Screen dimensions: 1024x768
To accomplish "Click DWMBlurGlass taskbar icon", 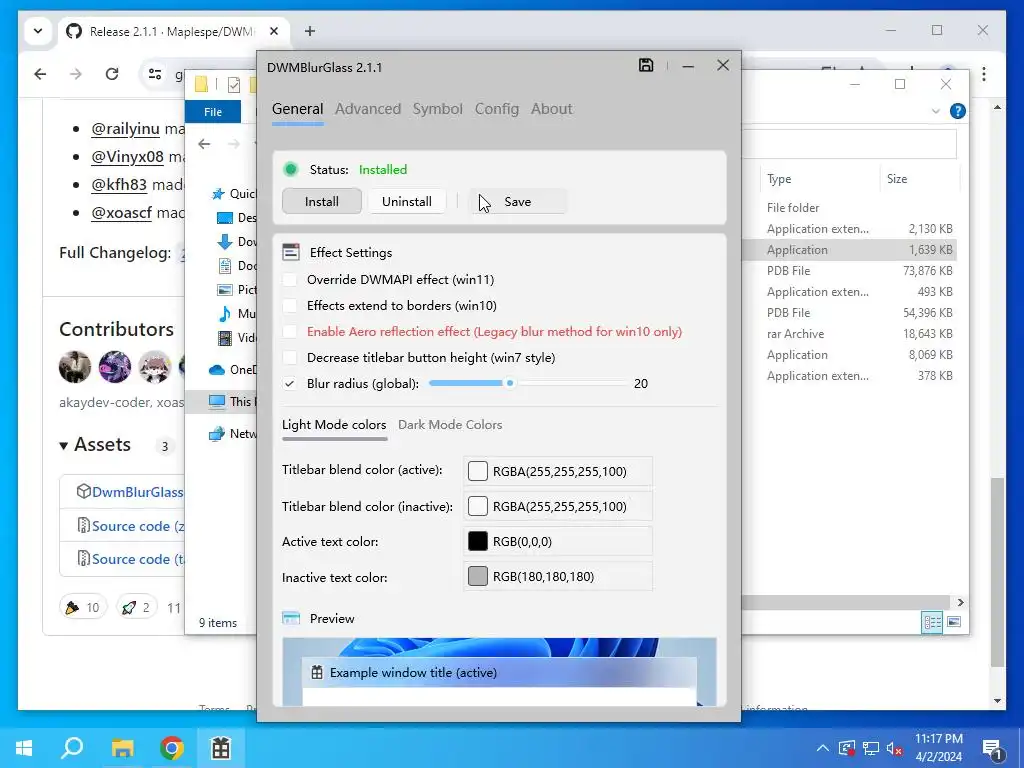I will (x=221, y=748).
